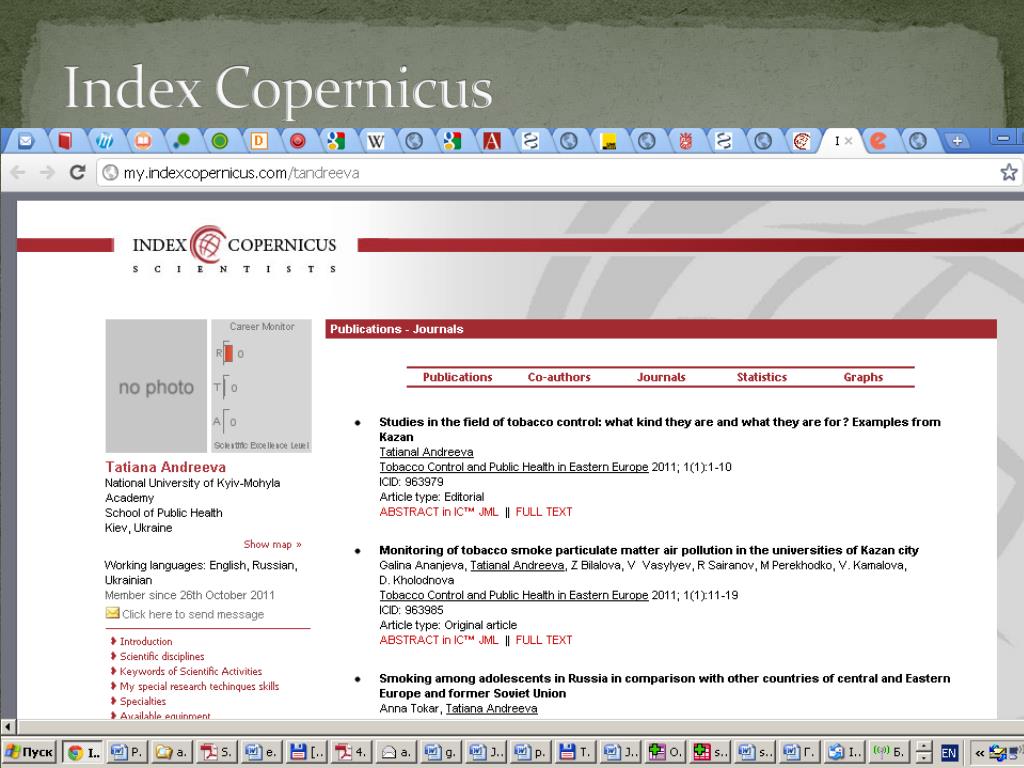Open the folder taskbar button labeled a.
This screenshot has width=1024, height=768.
[171, 752]
